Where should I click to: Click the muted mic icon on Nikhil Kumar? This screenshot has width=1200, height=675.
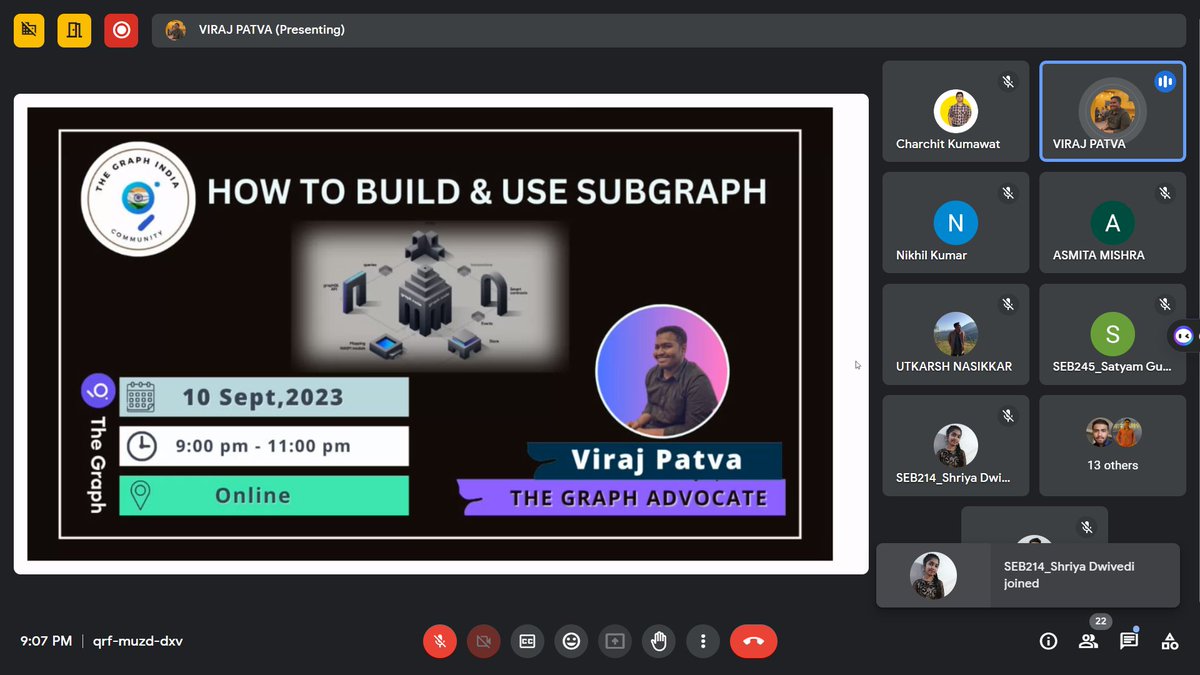click(x=1008, y=192)
